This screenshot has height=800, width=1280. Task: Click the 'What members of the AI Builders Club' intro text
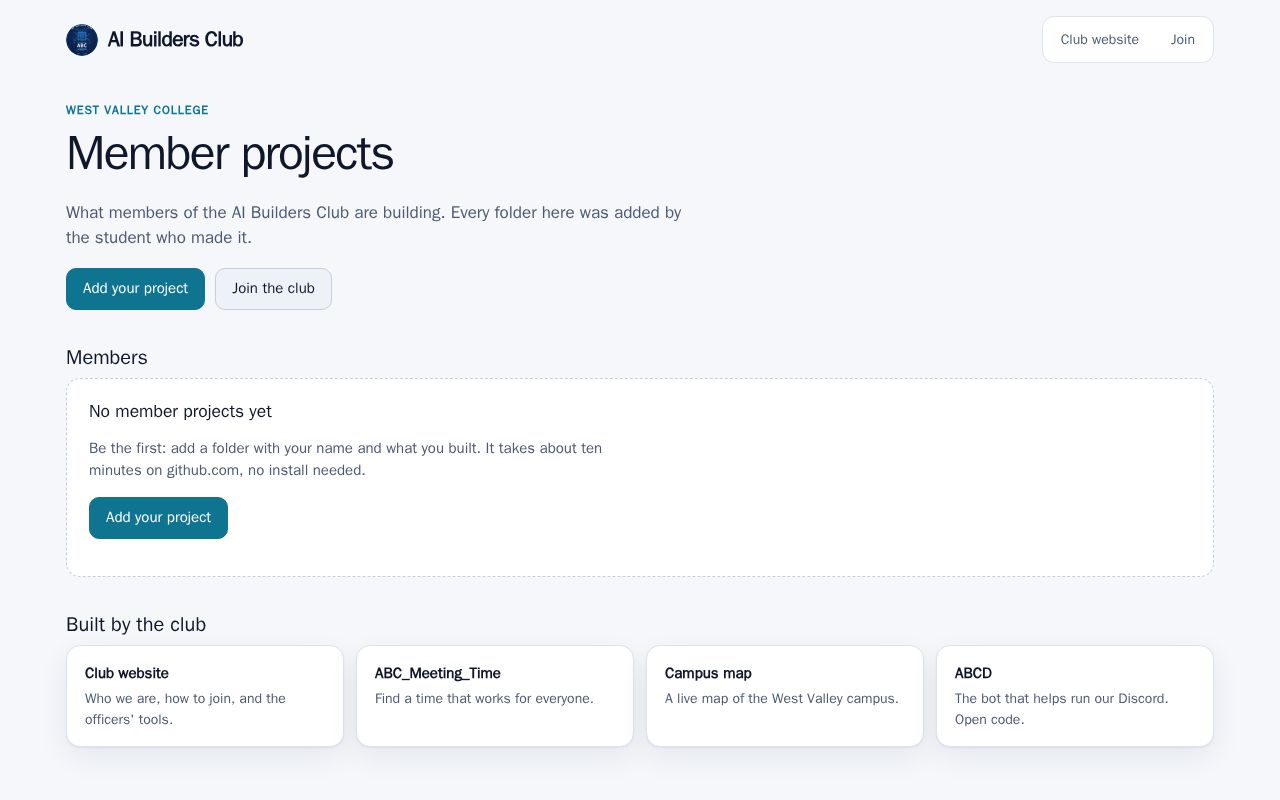pos(374,225)
